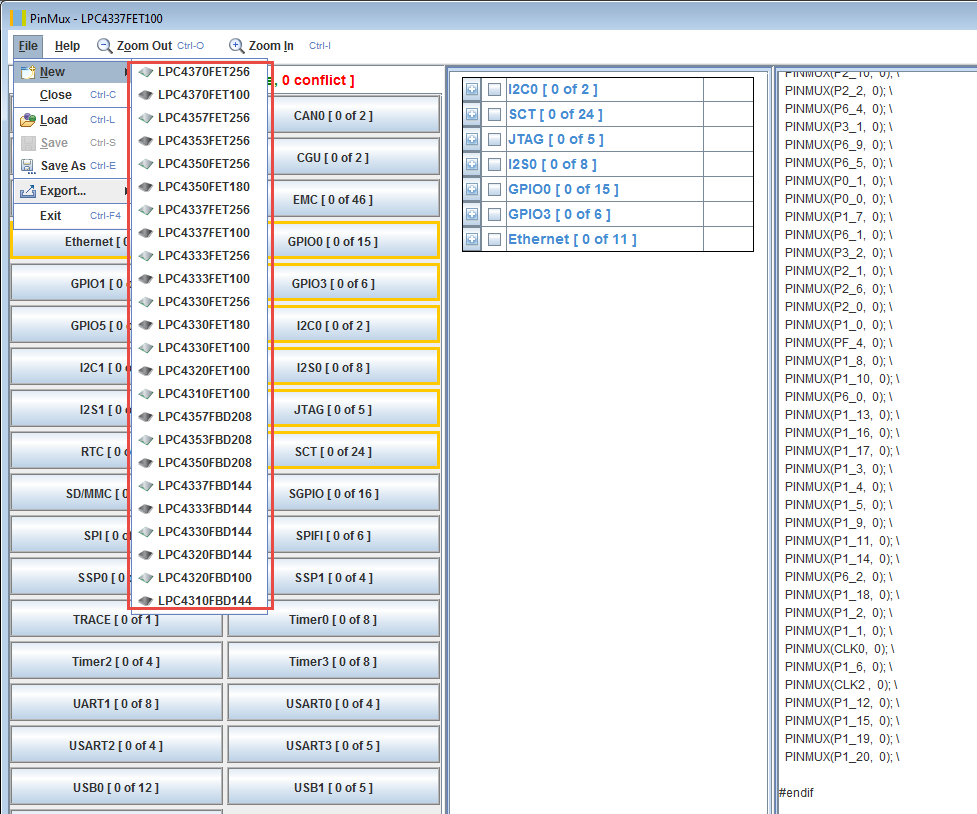The image size is (977, 814).
Task: Click the chip icon beside LPC4353FET256
Action: point(146,141)
